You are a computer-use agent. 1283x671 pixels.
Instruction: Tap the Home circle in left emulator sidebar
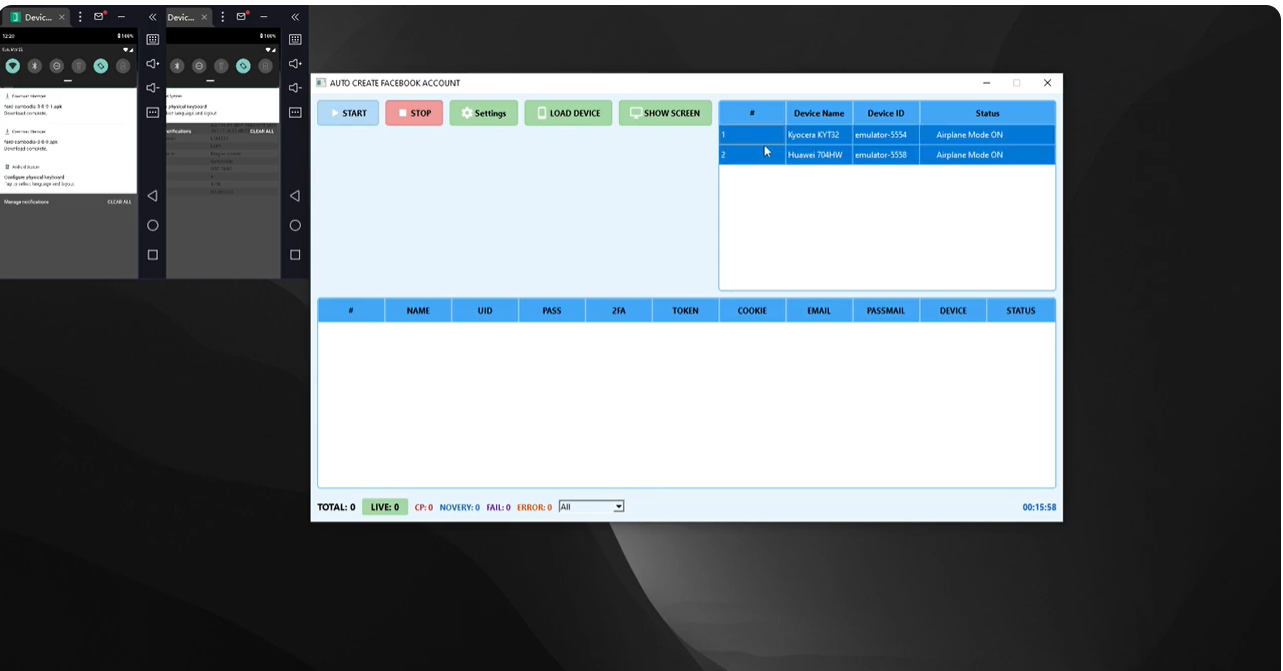pyautogui.click(x=153, y=226)
